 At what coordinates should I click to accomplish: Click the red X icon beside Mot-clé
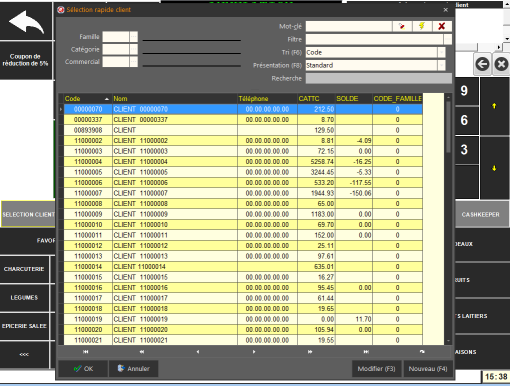tap(442, 26)
